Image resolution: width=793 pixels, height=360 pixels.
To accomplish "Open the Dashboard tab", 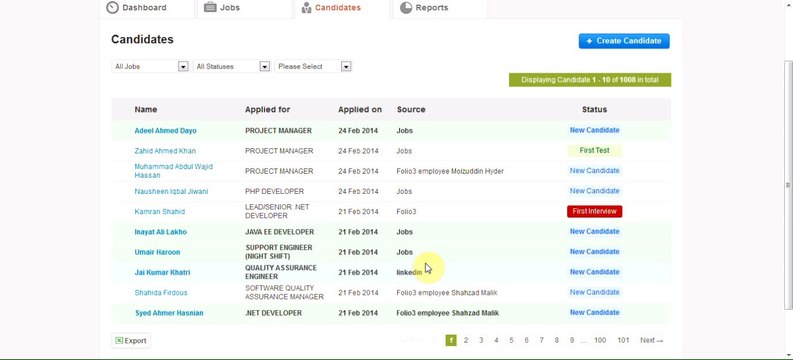I will [x=147, y=8].
